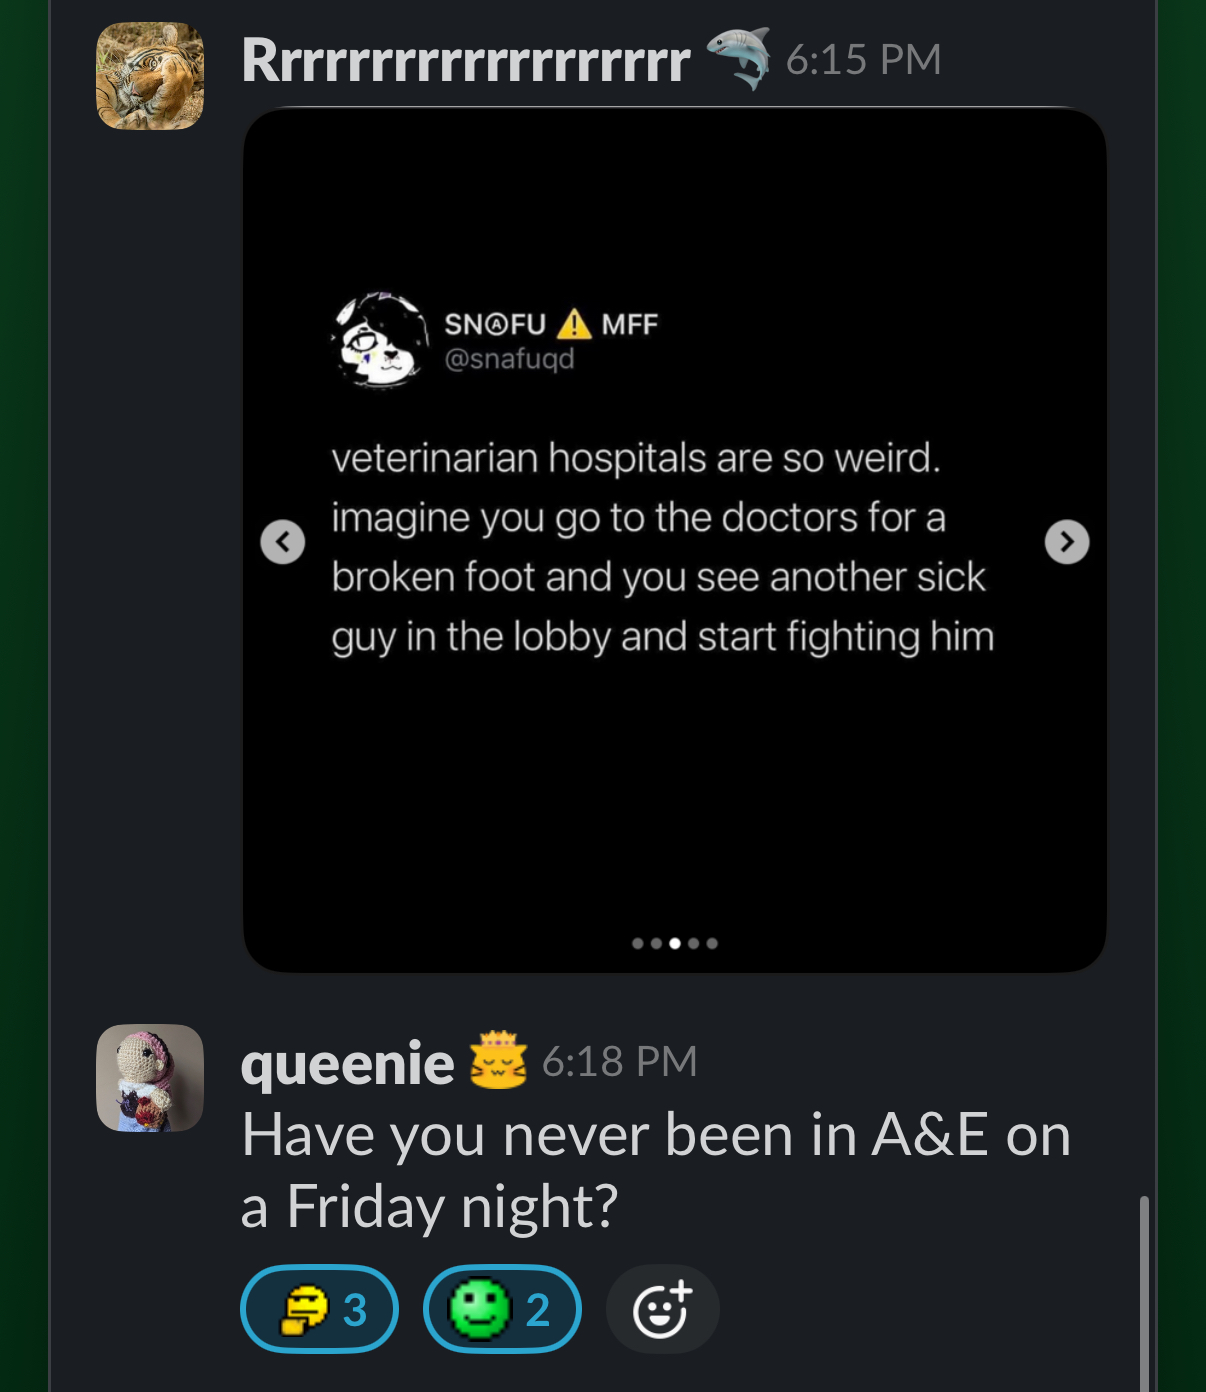This screenshot has height=1392, width=1206.
Task: Toggle the green smiley reaction with 2
Action: point(502,1309)
